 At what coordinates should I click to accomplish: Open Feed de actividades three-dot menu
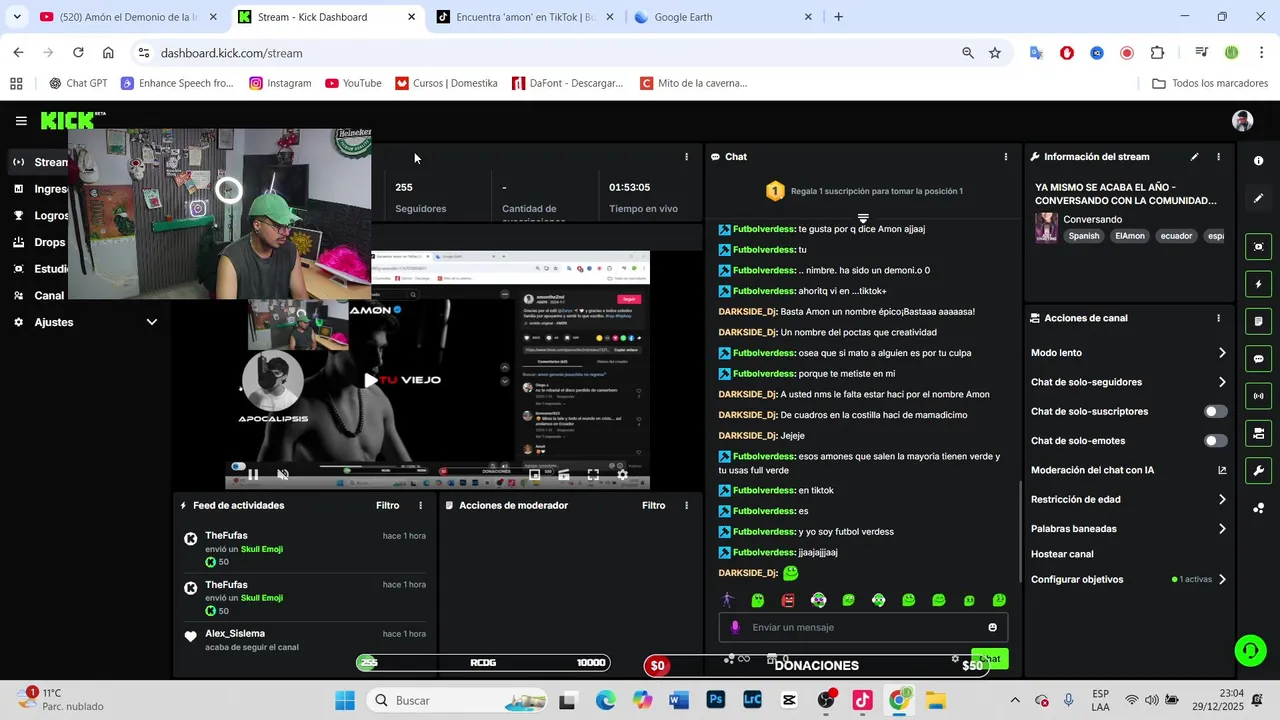pos(420,506)
